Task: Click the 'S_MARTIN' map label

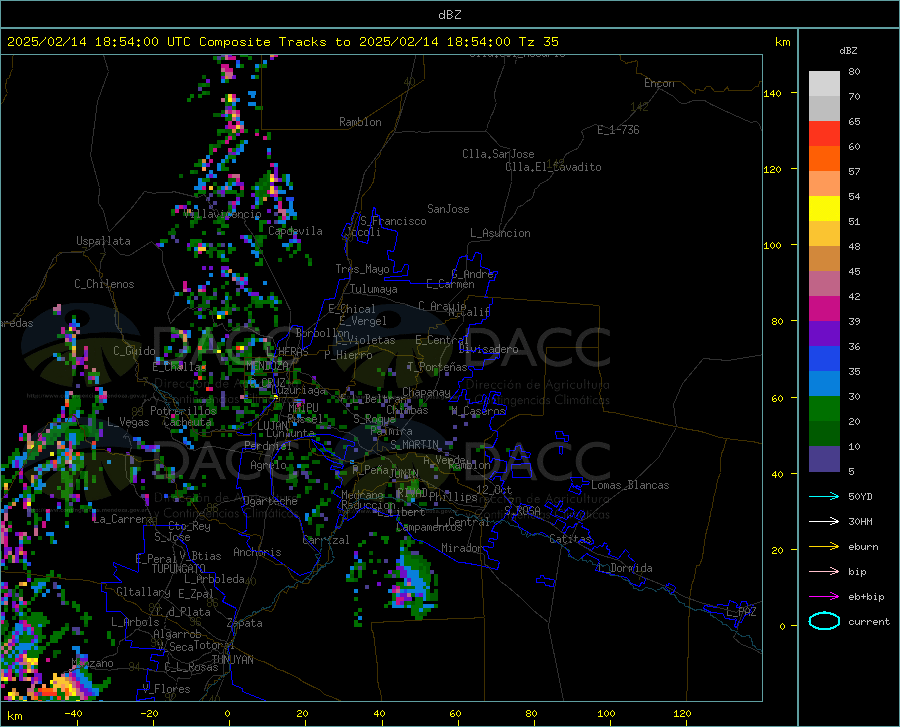Action: click(x=414, y=445)
